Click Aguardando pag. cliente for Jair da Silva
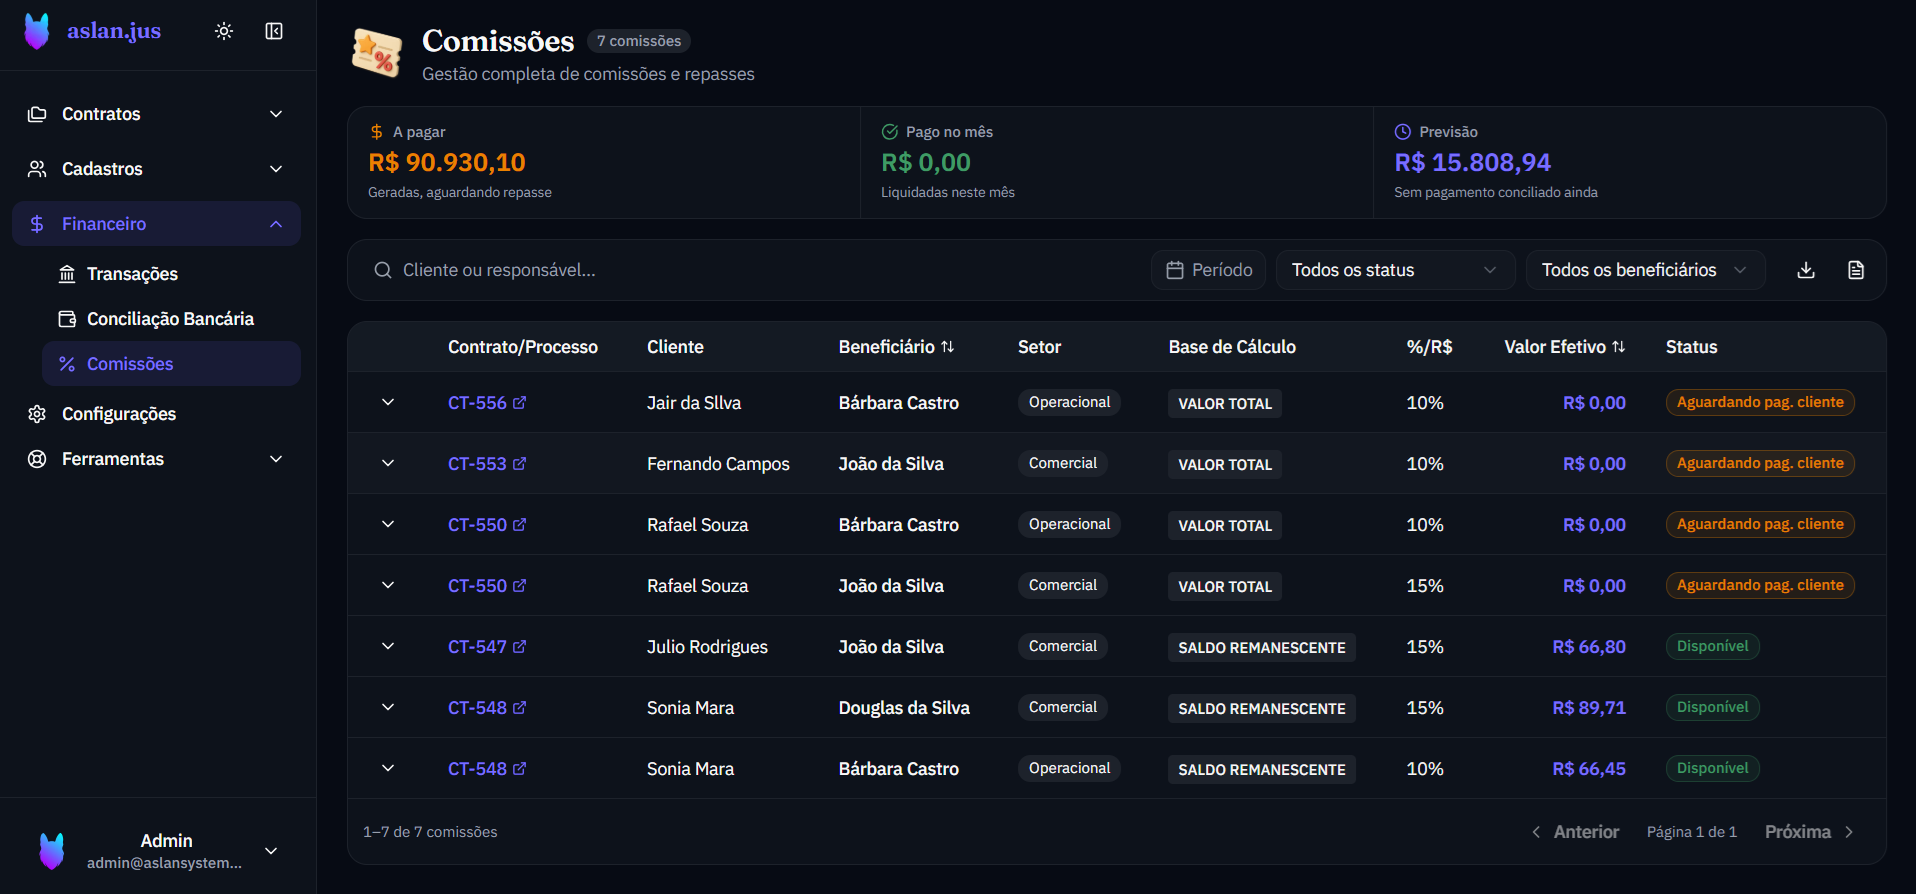Viewport: 1916px width, 894px height. tap(1760, 402)
